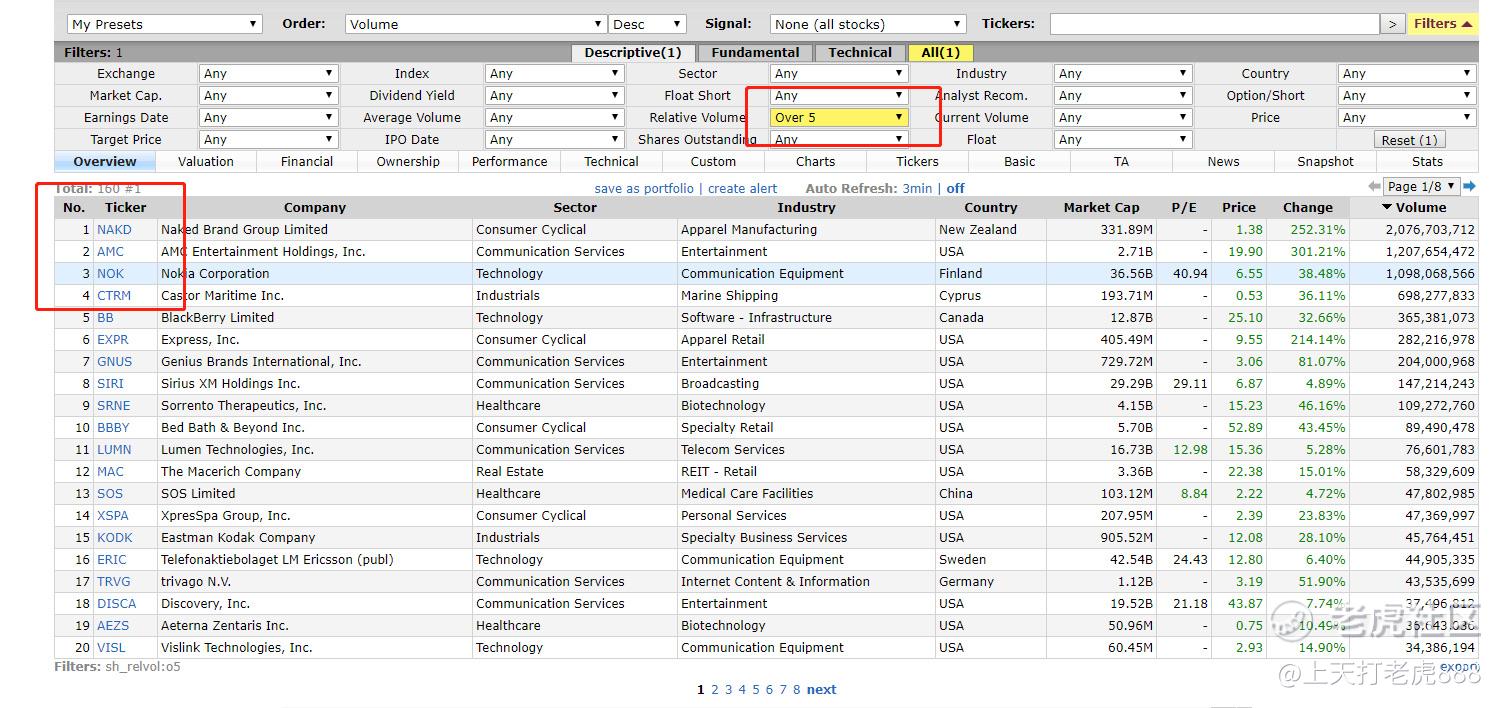
Task: Switch to the Descriptive(1) filter tab
Action: (633, 53)
